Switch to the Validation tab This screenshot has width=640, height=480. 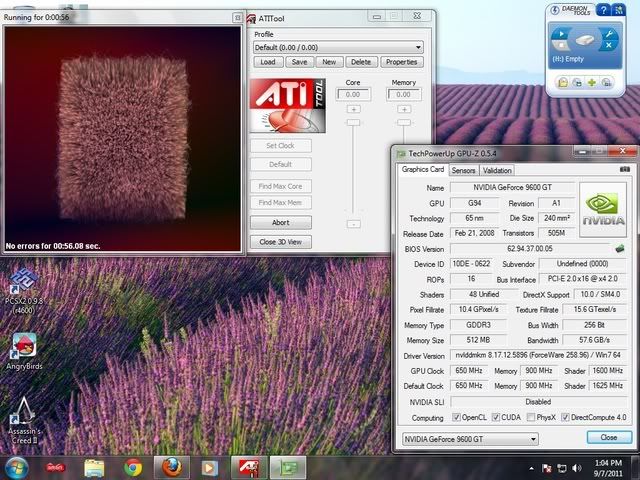tap(497, 171)
